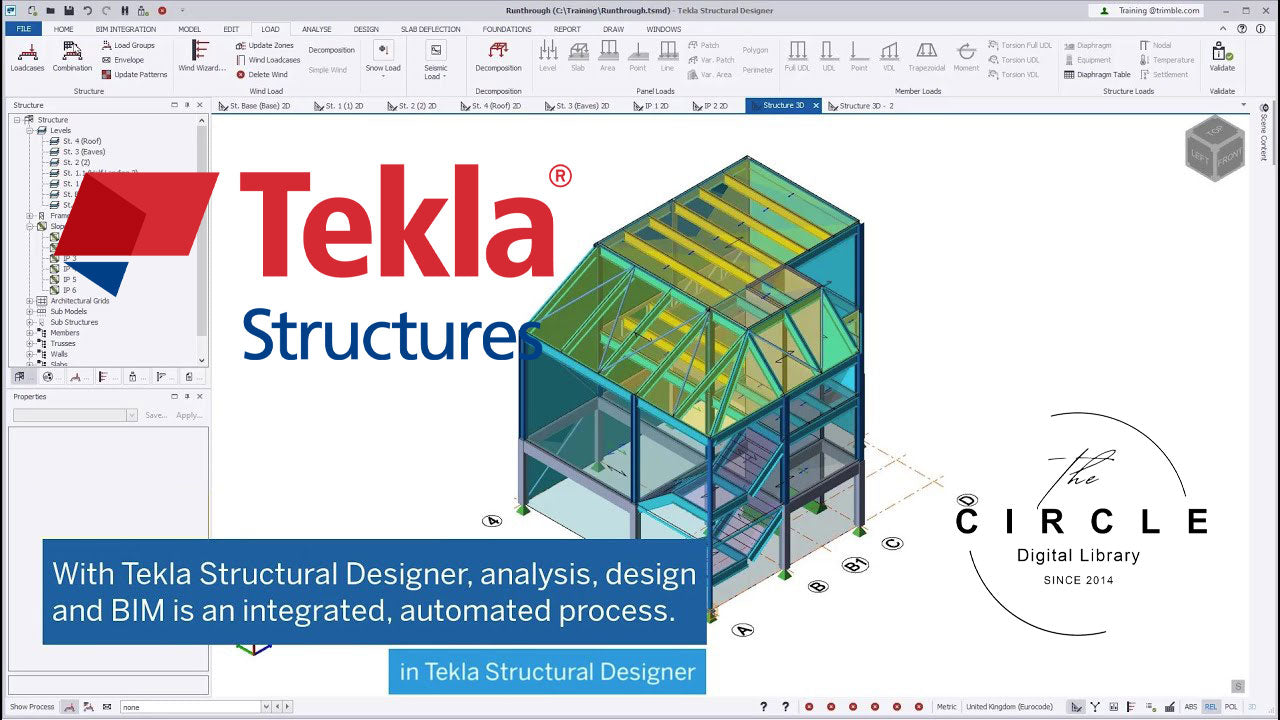Switch to the HOME ribbon tab

coord(63,29)
